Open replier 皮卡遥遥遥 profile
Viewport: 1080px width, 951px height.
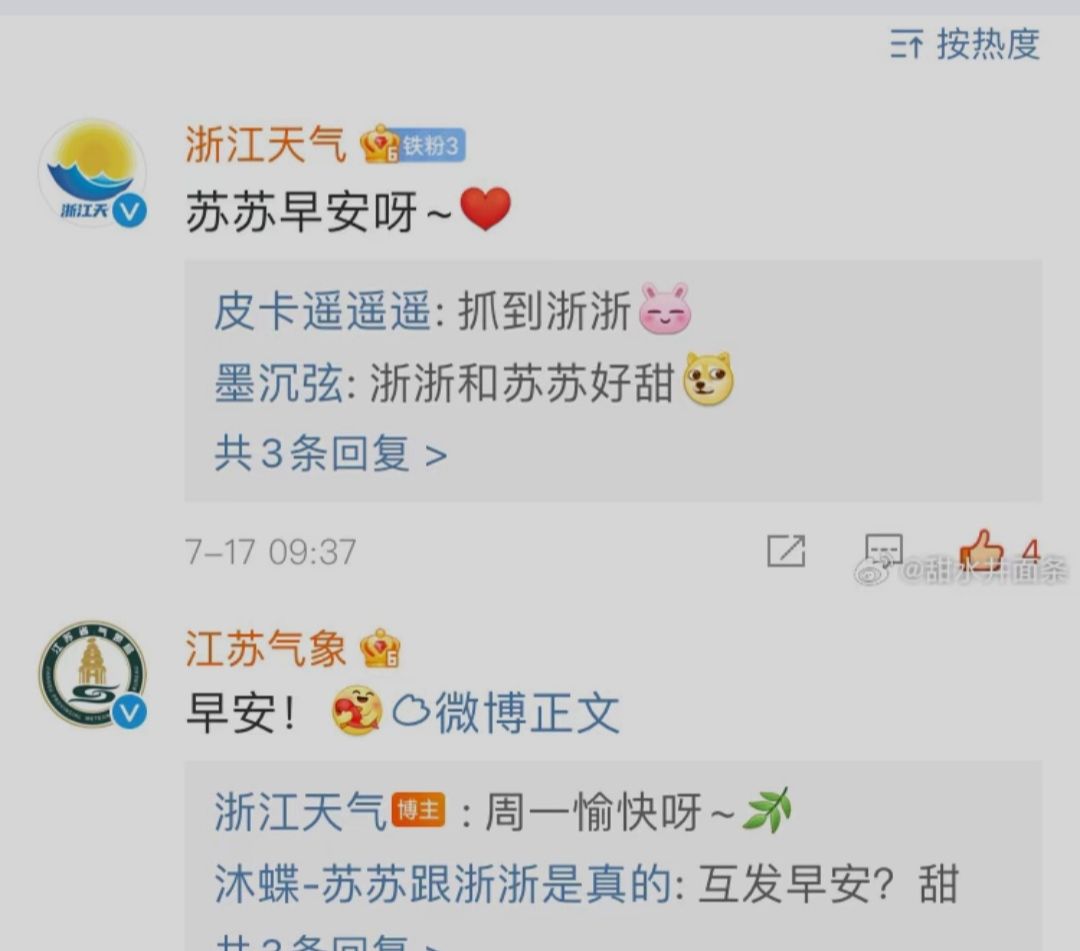click(322, 311)
